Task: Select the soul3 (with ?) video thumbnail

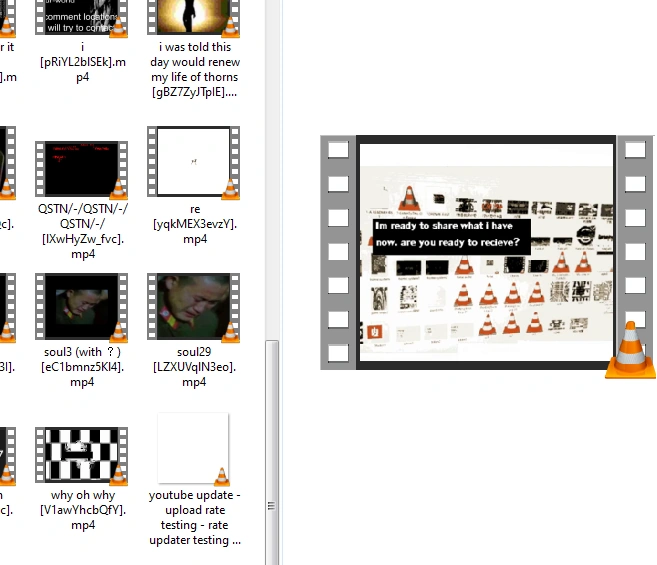Action: pyautogui.click(x=81, y=306)
